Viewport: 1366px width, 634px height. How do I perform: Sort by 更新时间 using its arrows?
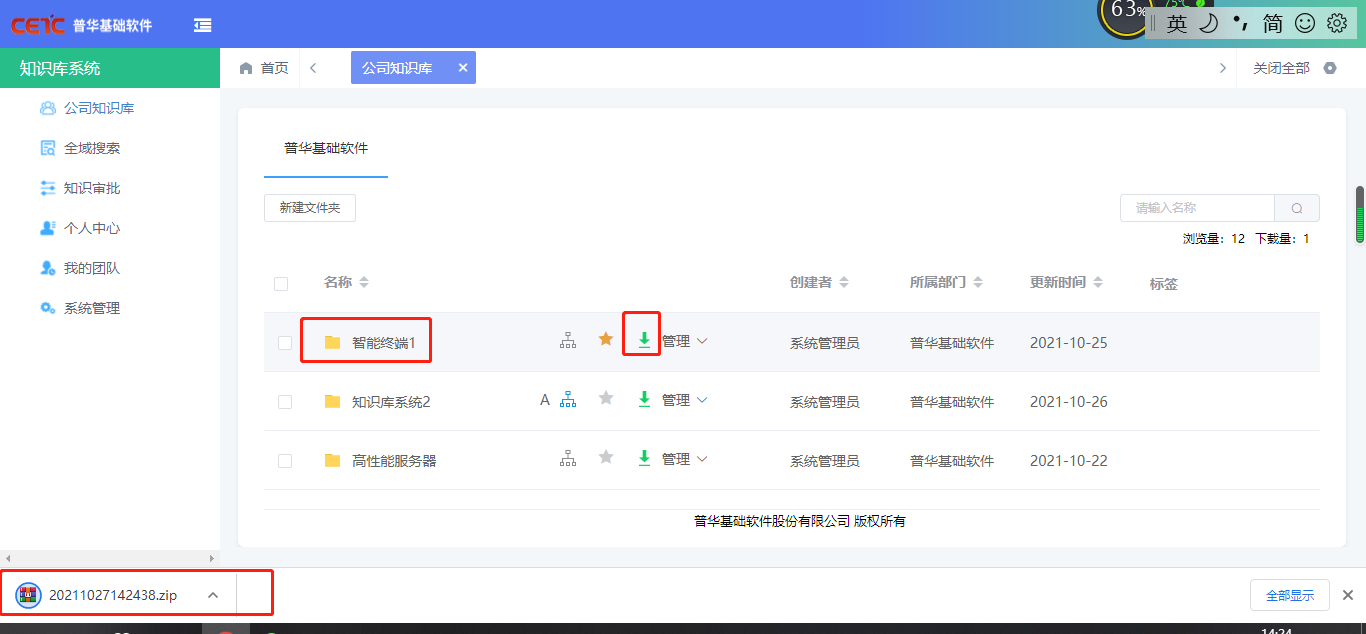point(1098,281)
